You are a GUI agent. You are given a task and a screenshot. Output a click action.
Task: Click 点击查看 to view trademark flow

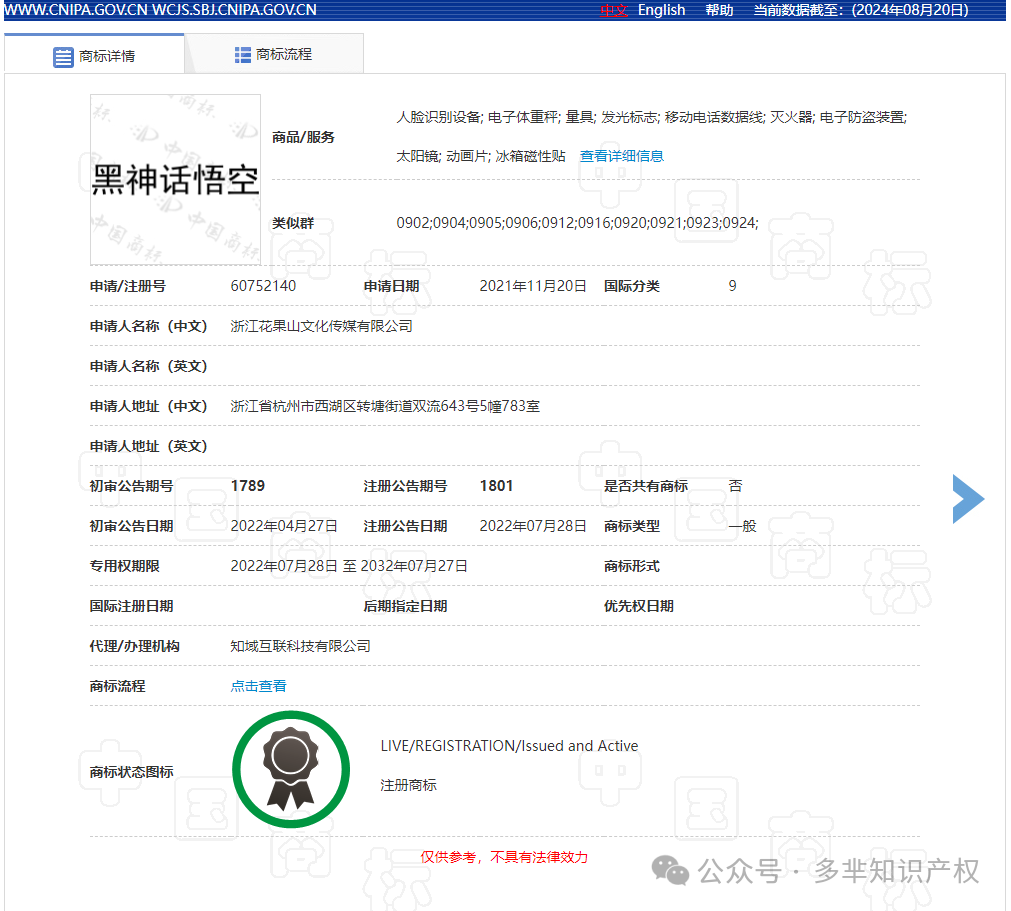(257, 686)
